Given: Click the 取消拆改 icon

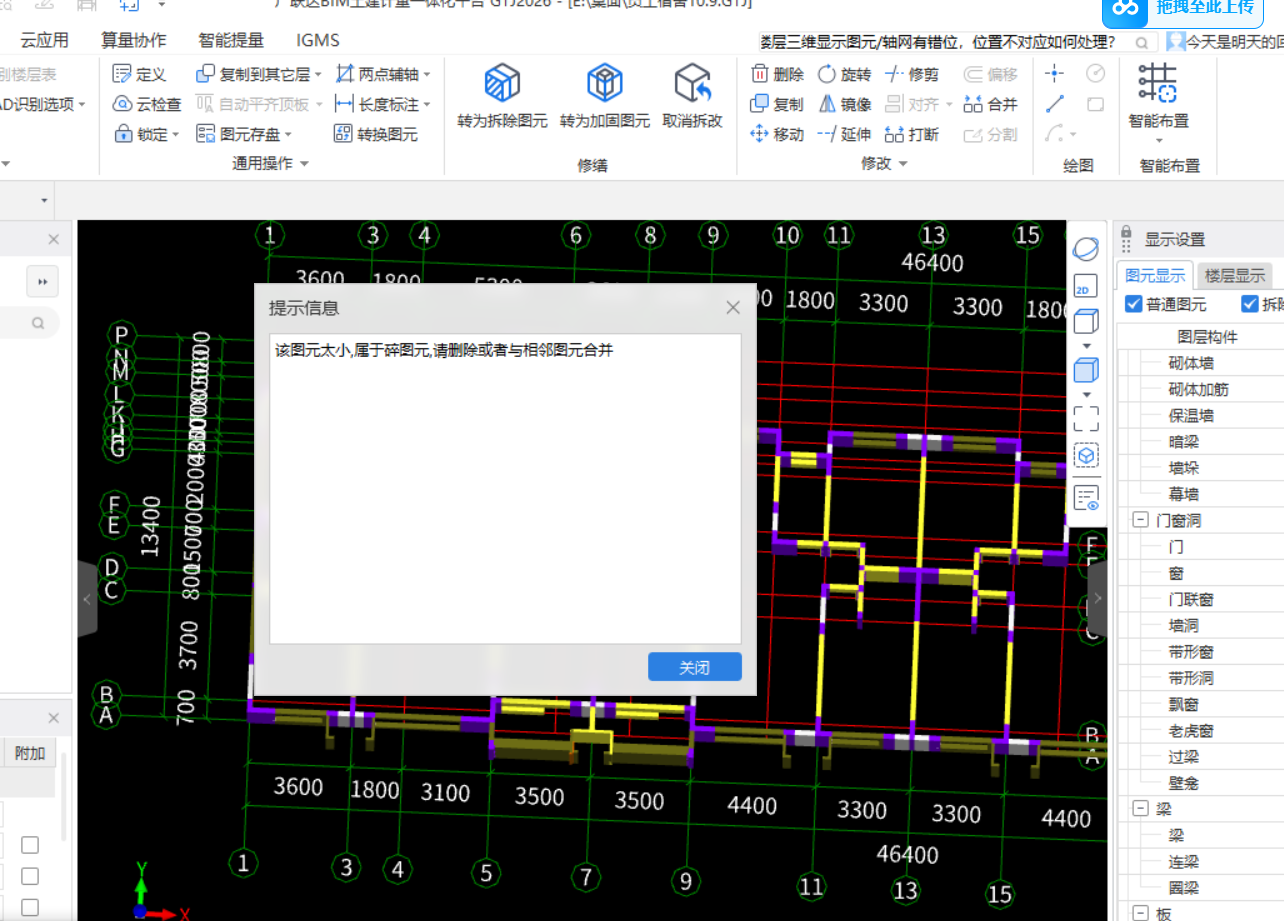Looking at the screenshot, I should tap(692, 83).
